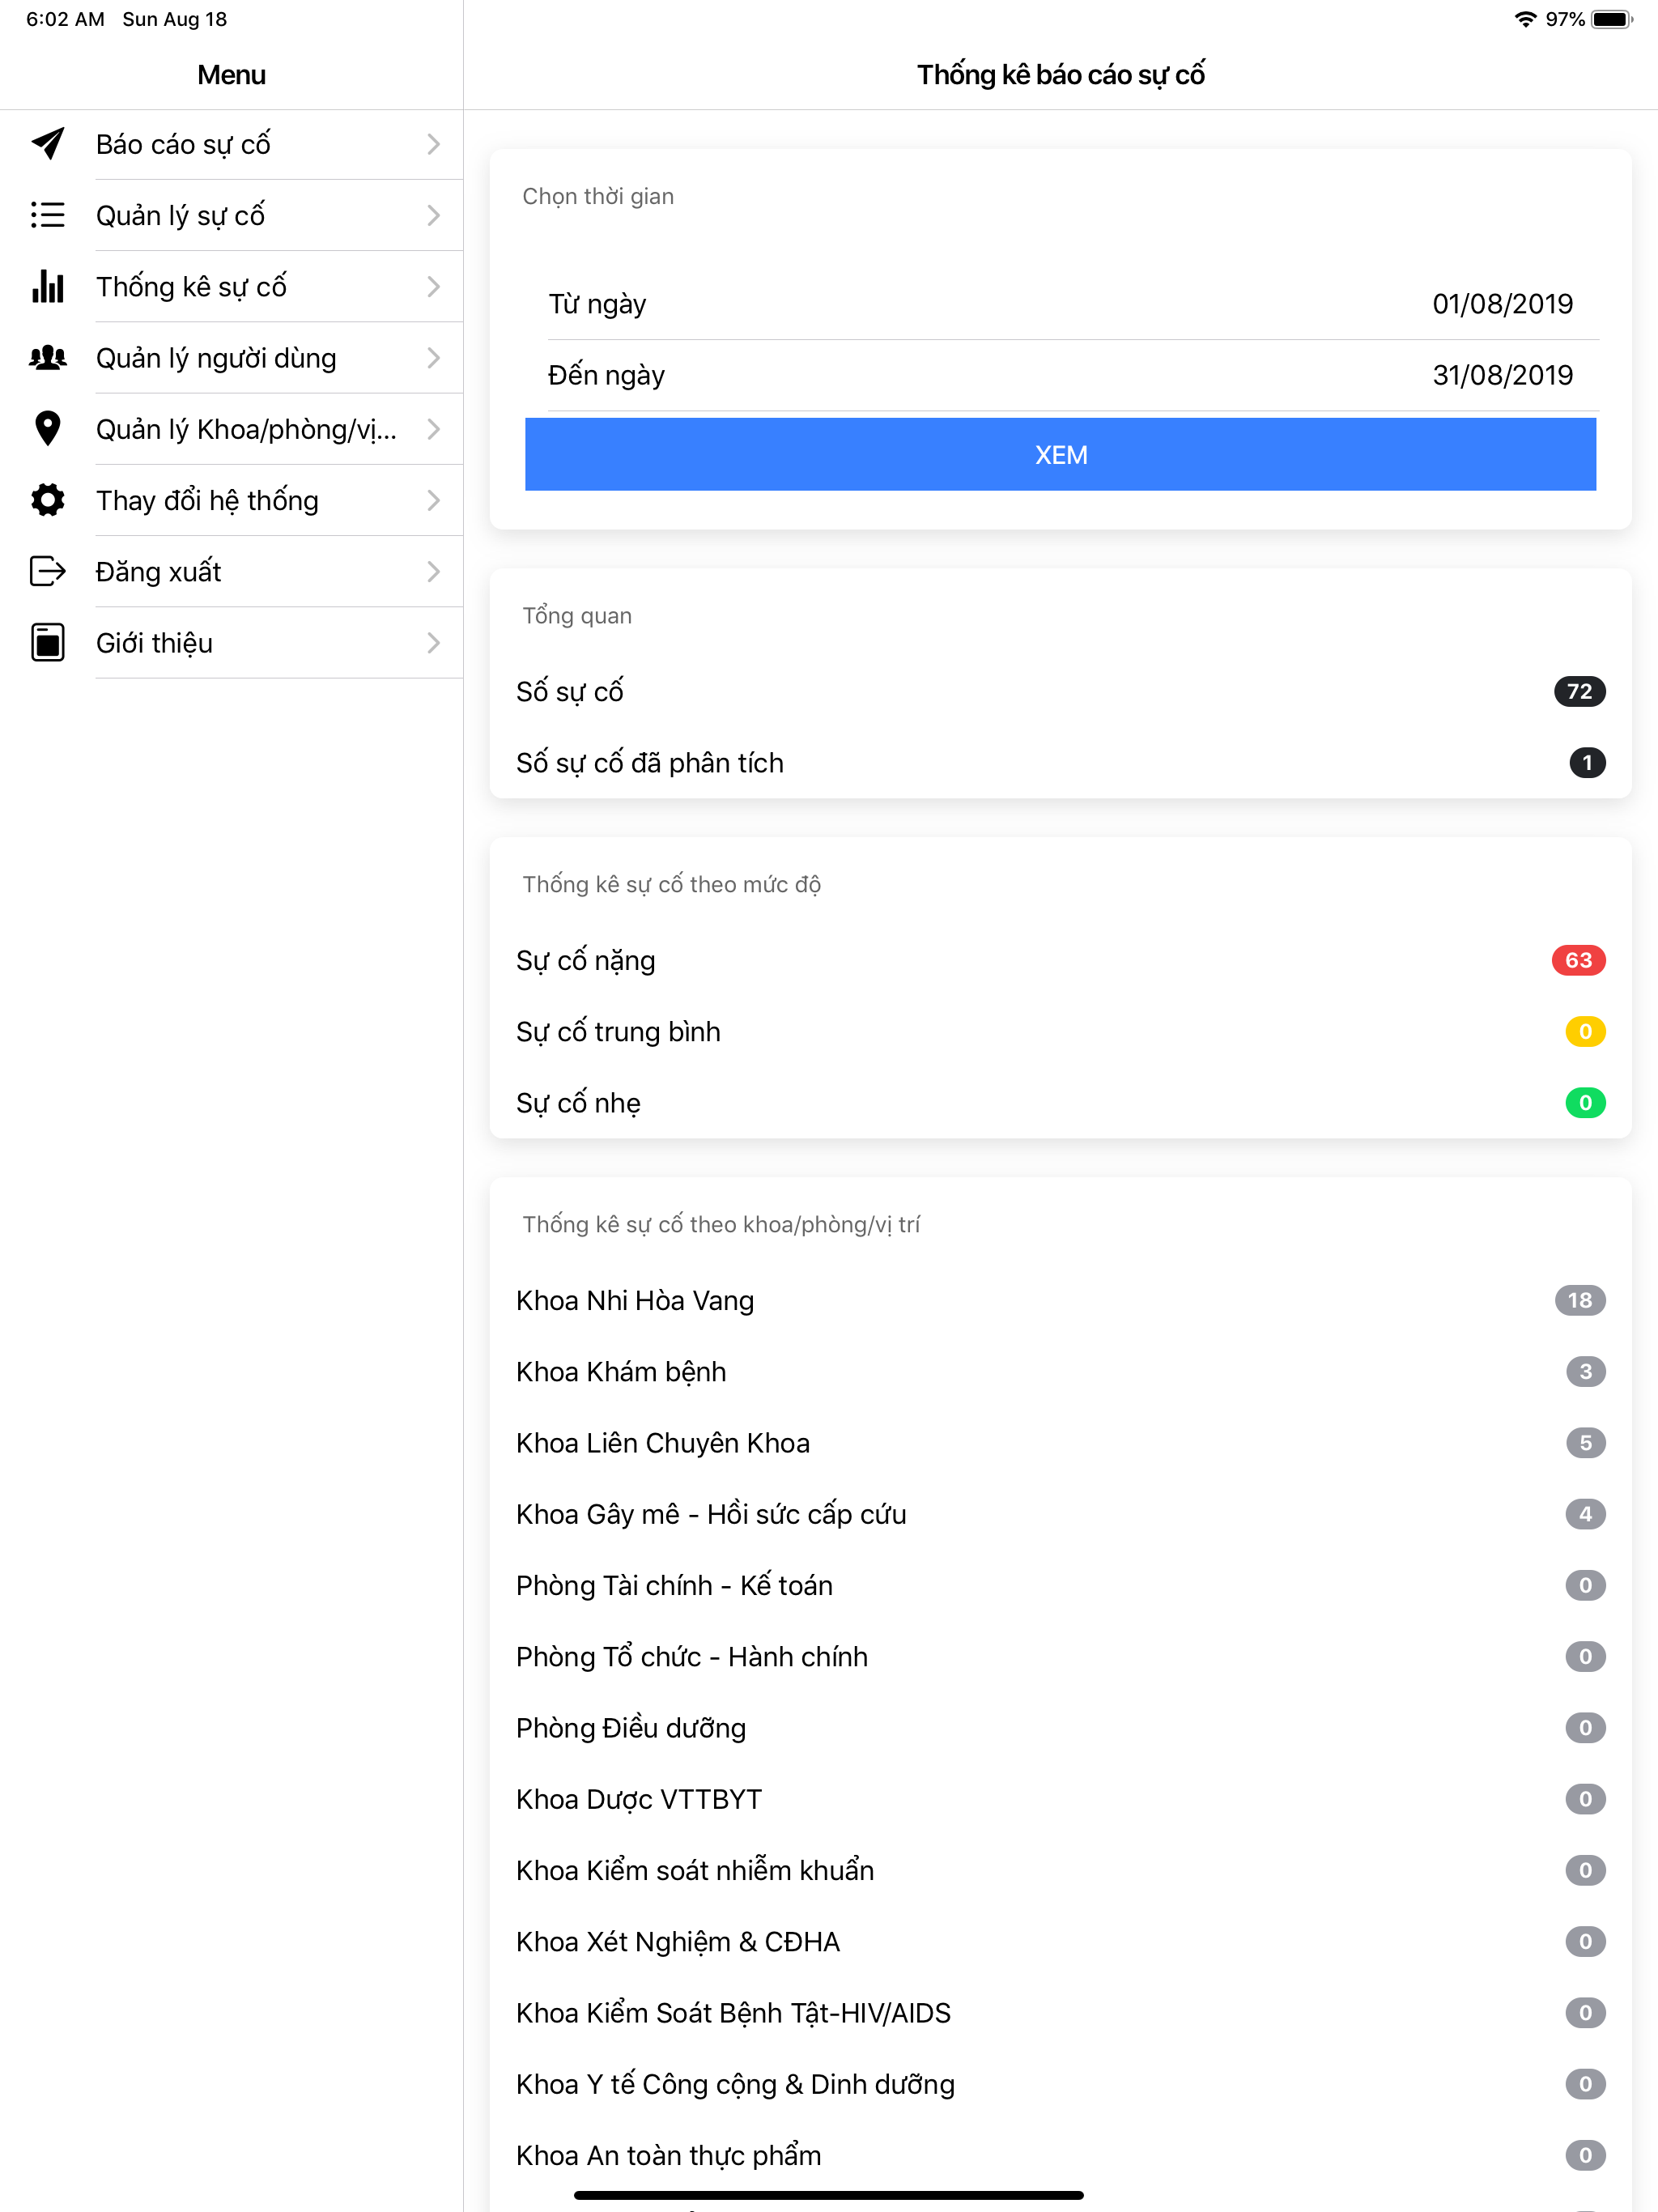The width and height of the screenshot is (1658, 2212).
Task: Open Quản lý Khoa/phòng/vị... menu item
Action: pyautogui.click(x=232, y=428)
